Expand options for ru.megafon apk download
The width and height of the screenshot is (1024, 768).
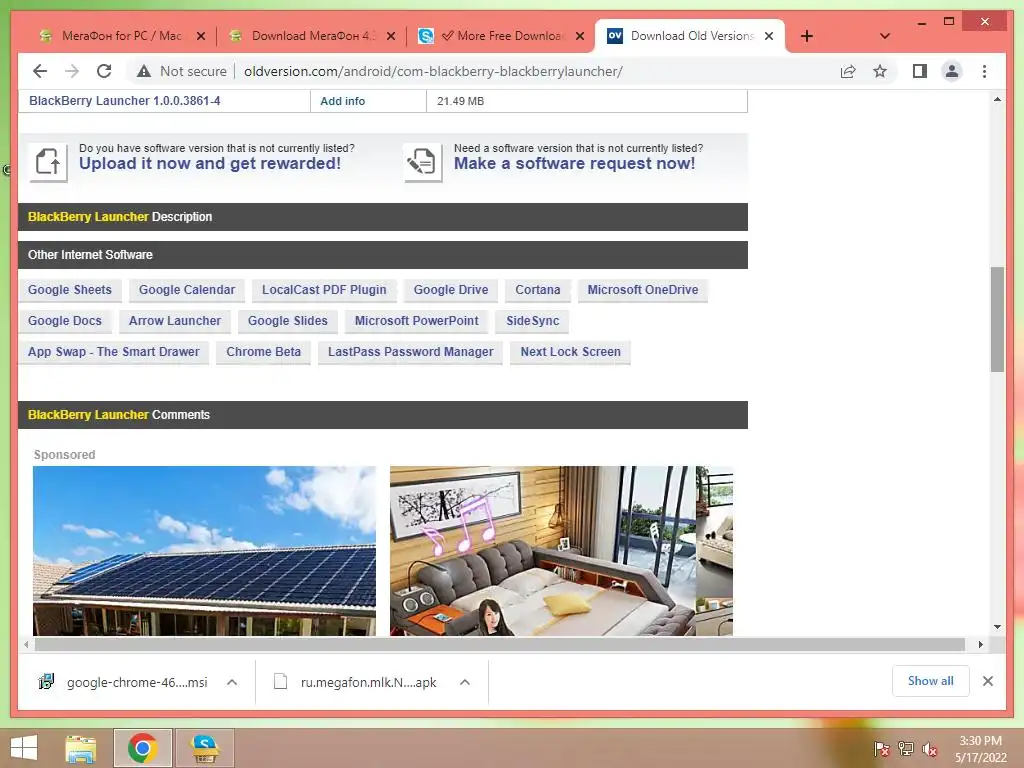(465, 682)
